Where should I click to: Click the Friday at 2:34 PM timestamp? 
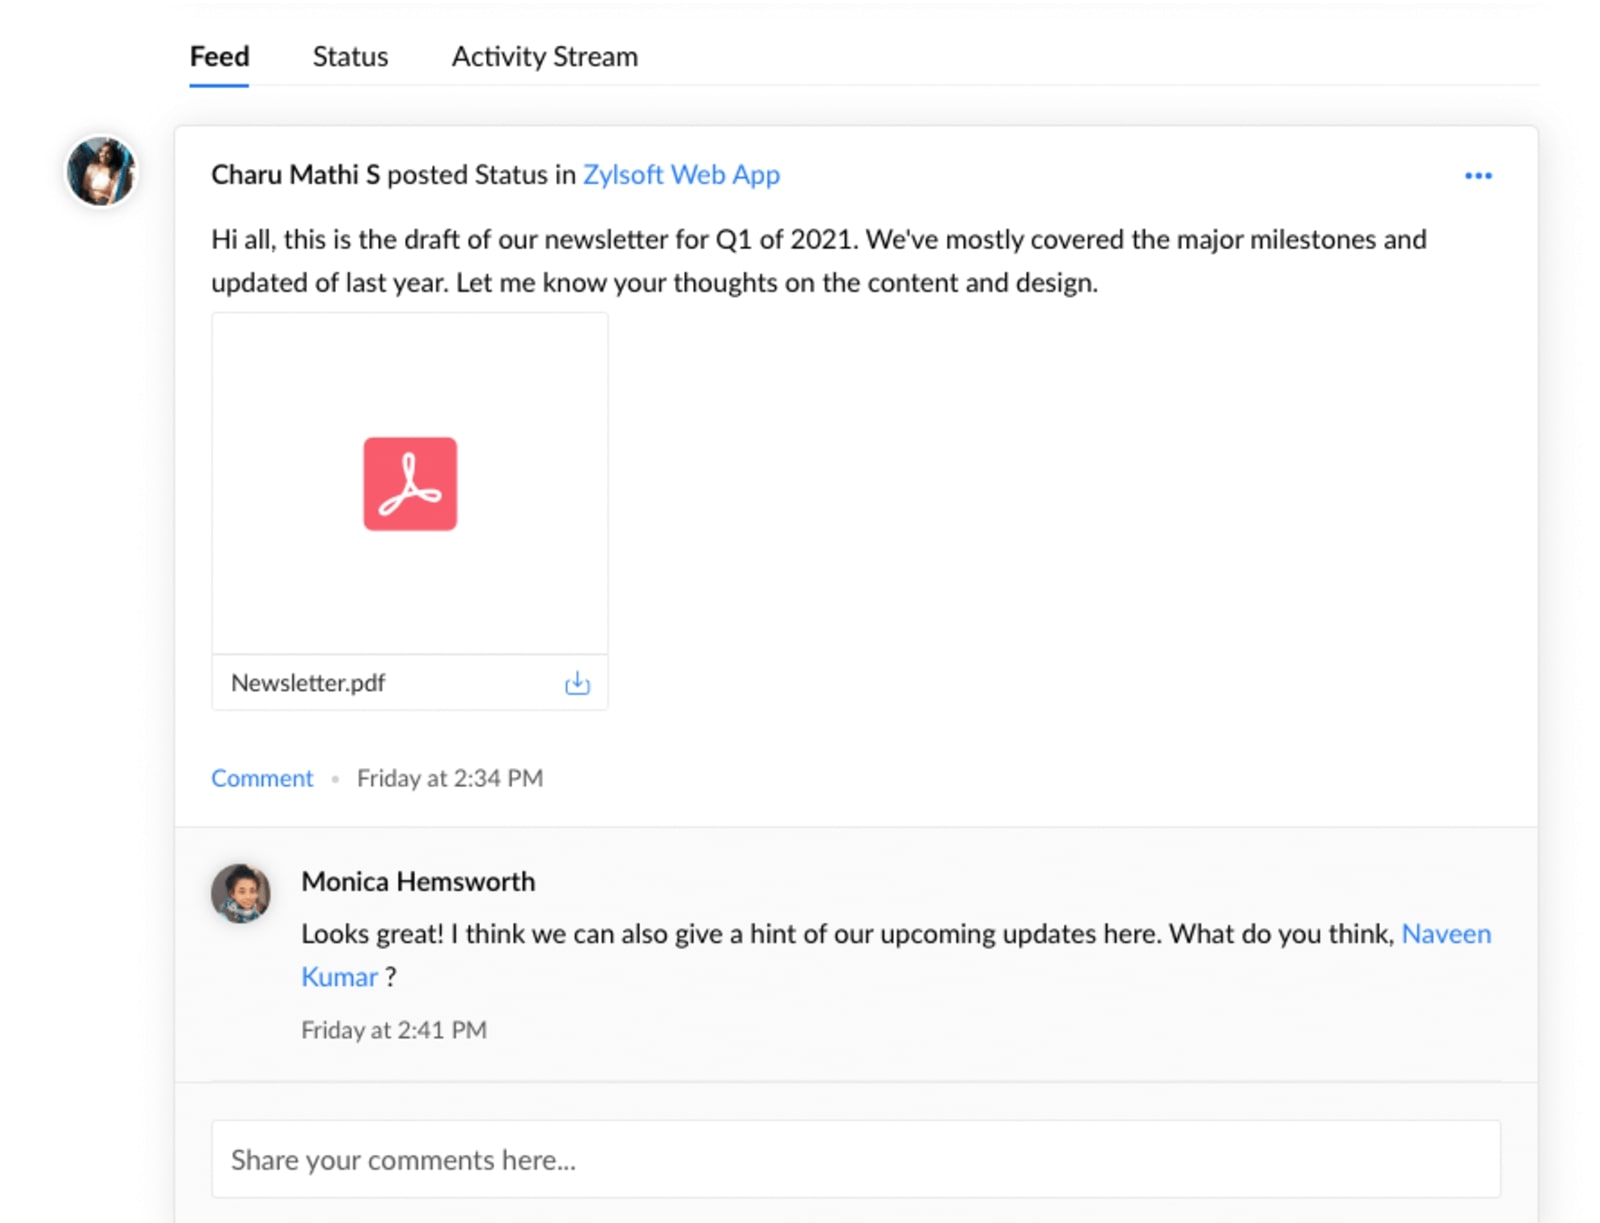point(450,778)
